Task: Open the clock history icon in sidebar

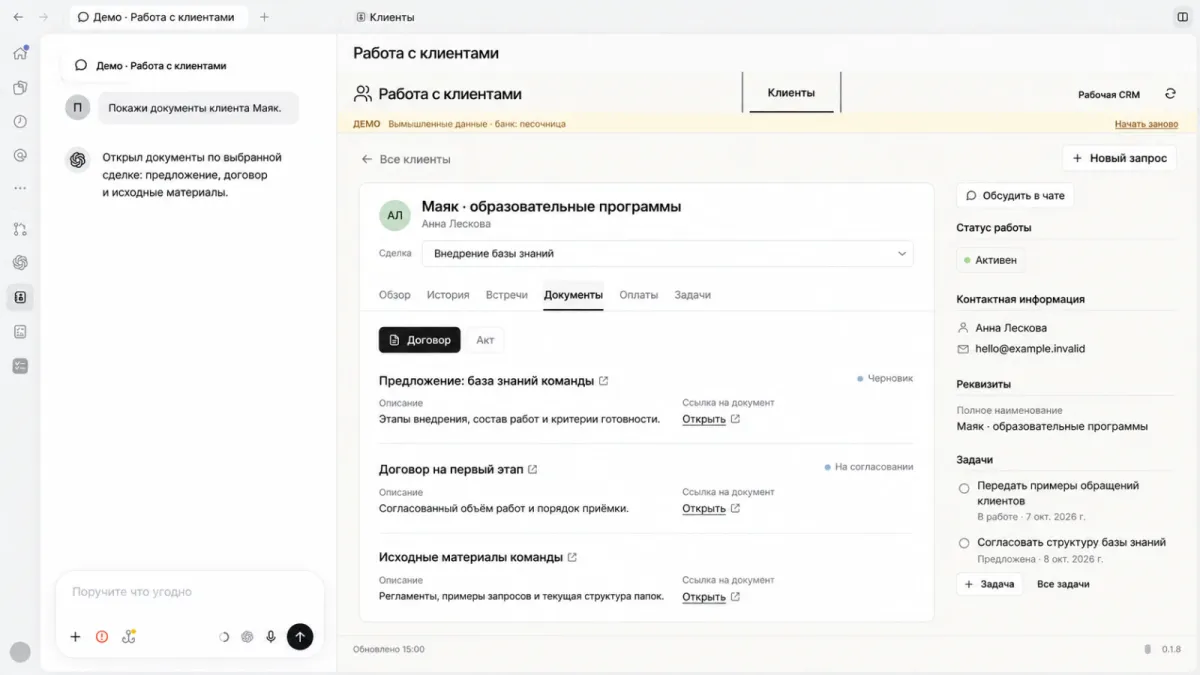Action: point(20,121)
